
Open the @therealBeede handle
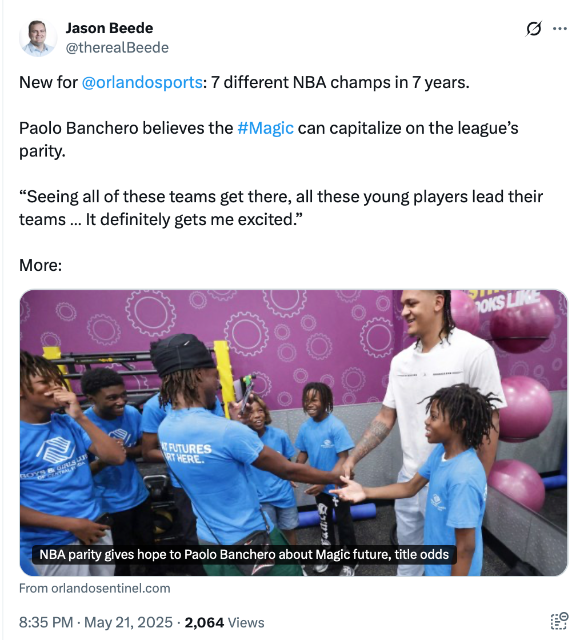pos(117,48)
